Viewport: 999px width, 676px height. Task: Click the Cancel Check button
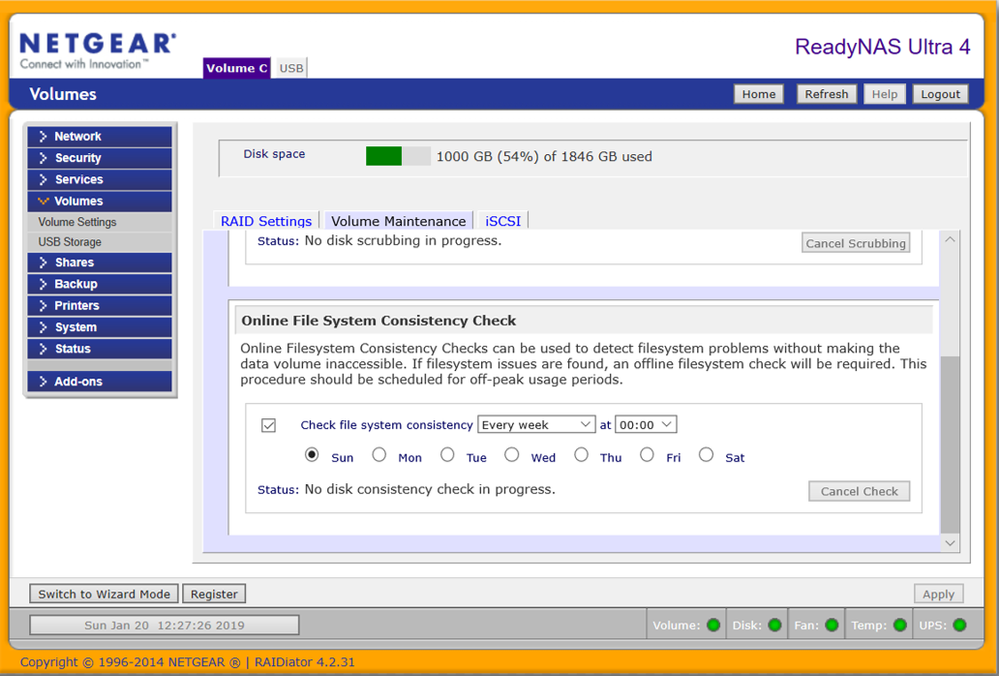859,491
